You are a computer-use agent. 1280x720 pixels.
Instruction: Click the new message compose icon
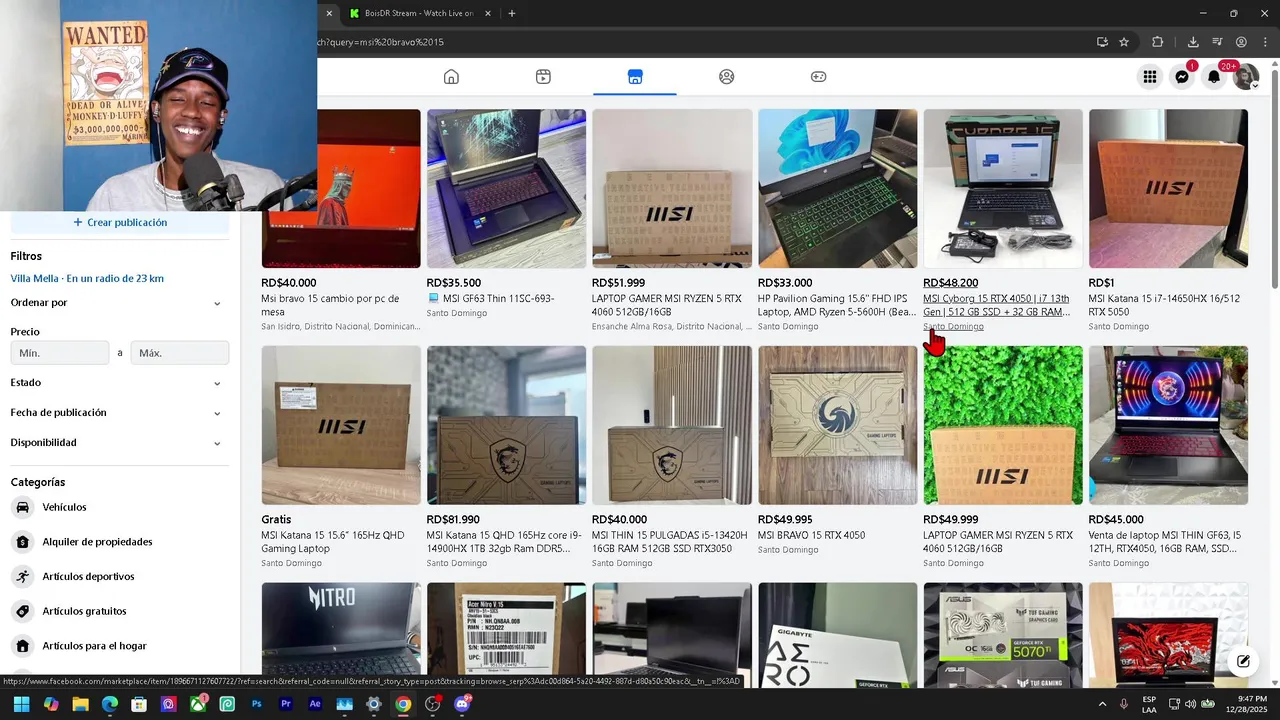coord(1243,661)
